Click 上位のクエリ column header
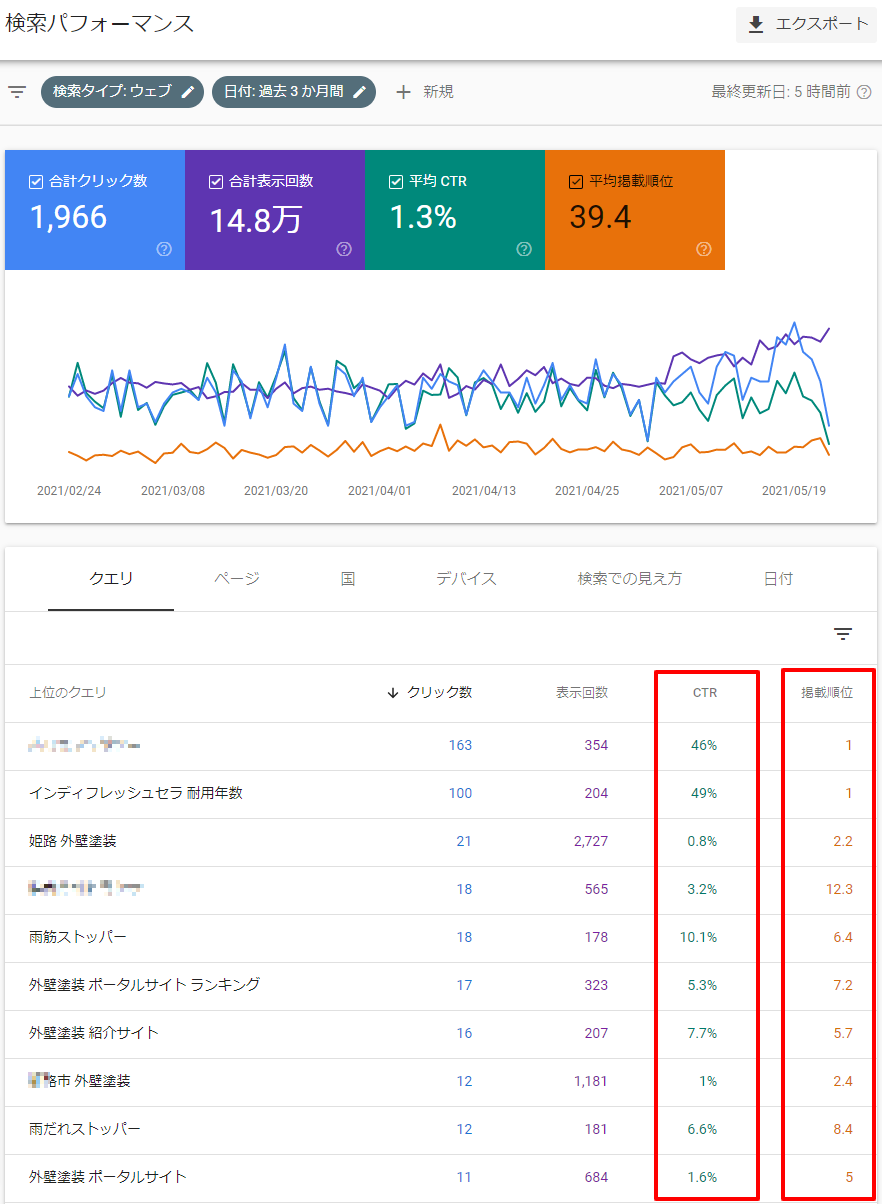This screenshot has height=1204, width=882. (68, 692)
